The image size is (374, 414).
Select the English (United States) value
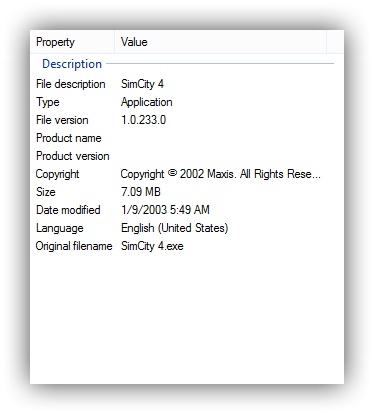(175, 228)
